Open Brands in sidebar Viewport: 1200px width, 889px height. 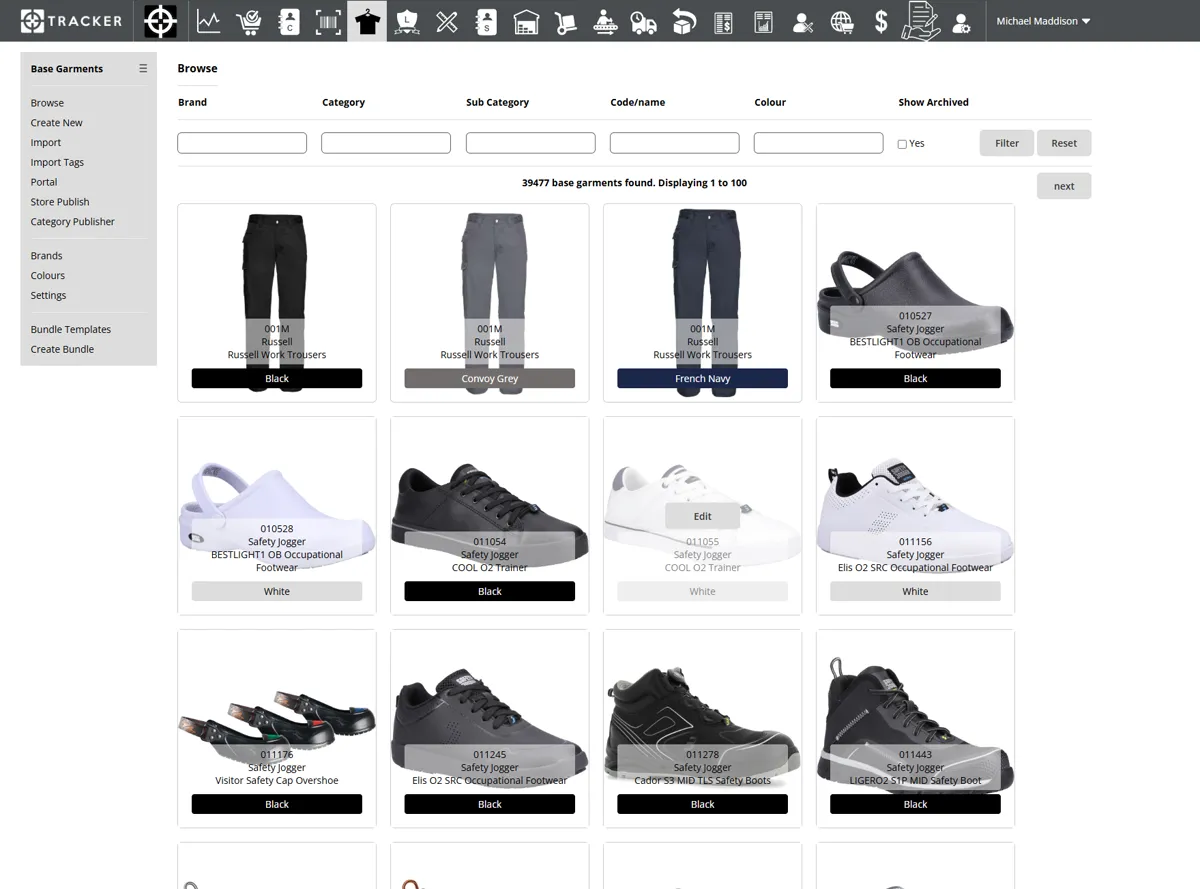click(x=46, y=256)
